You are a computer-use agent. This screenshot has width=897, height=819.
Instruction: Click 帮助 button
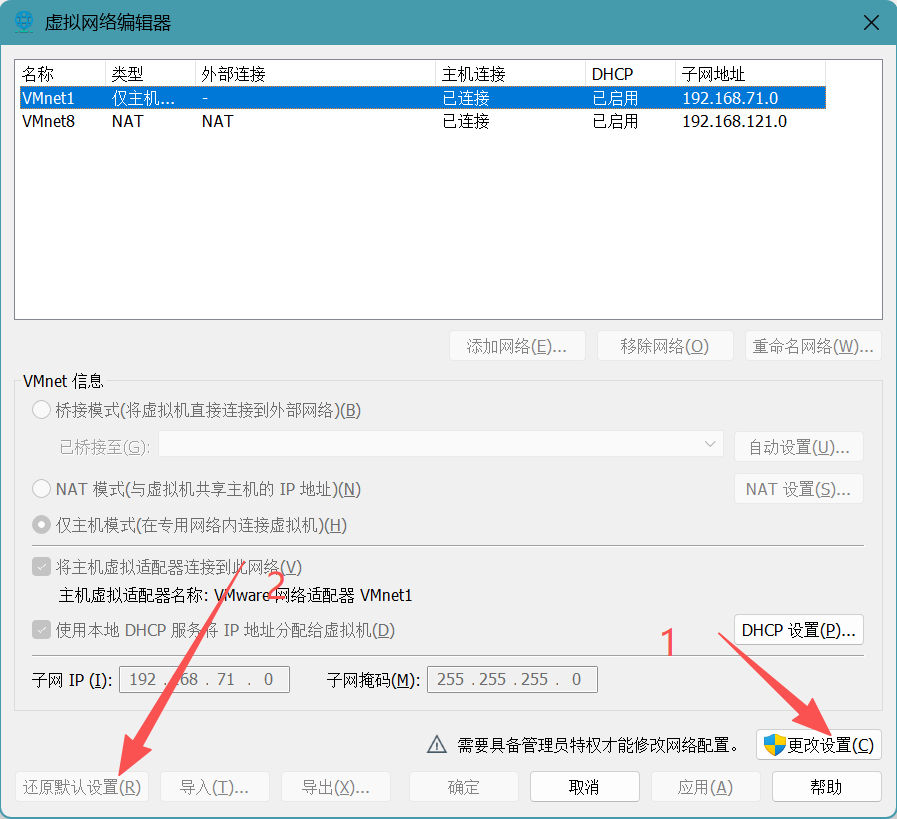(x=827, y=787)
